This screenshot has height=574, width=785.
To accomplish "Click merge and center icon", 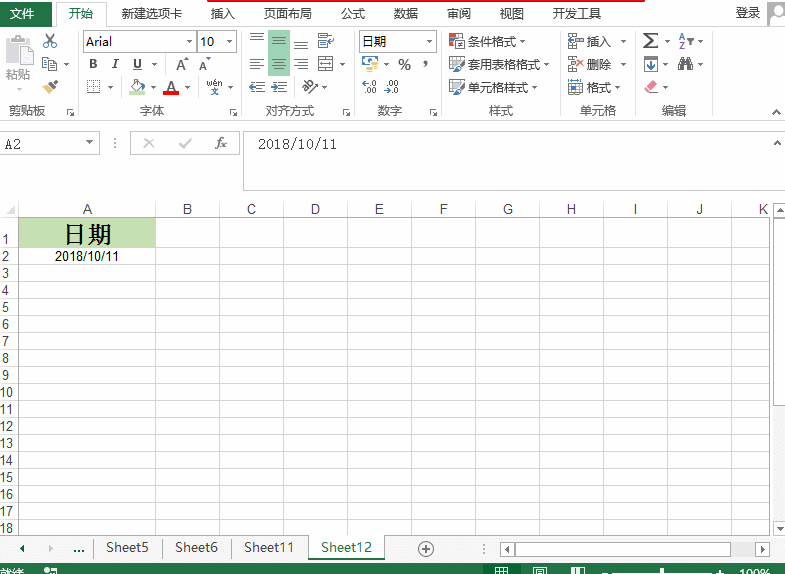I will pyautogui.click(x=325, y=64).
